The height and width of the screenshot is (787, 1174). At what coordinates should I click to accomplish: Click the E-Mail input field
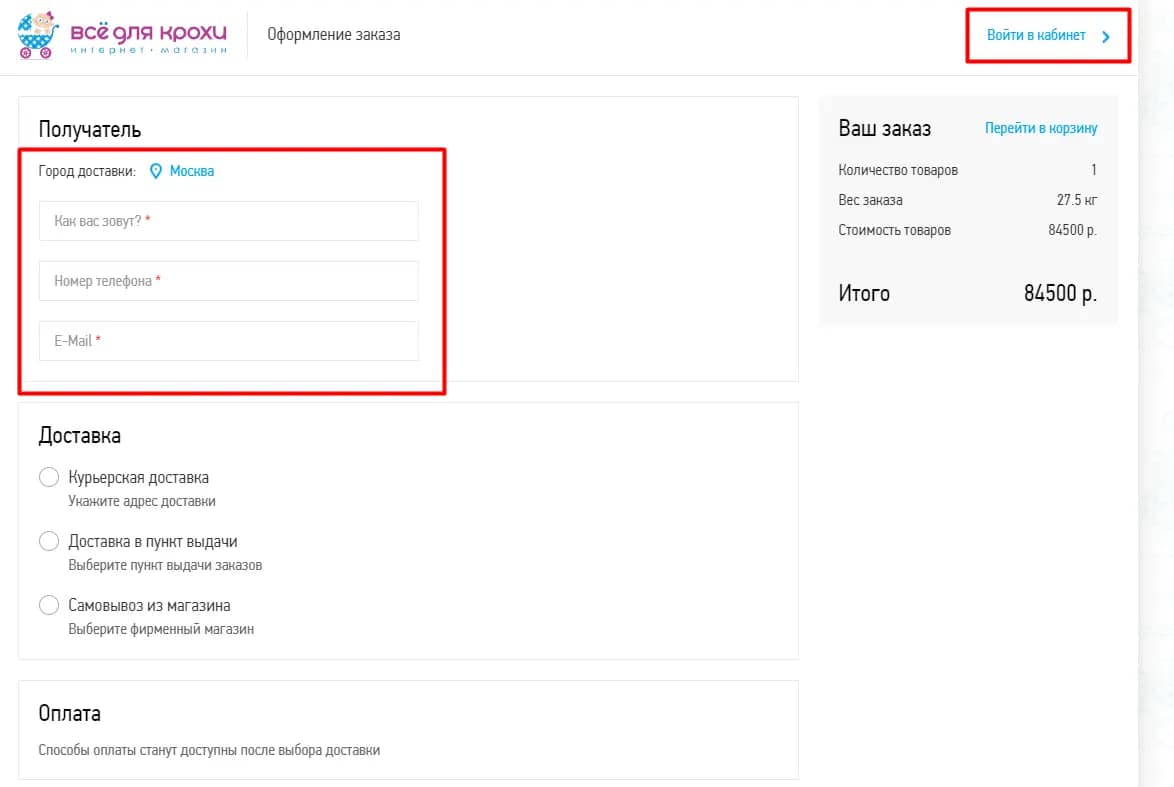228,341
